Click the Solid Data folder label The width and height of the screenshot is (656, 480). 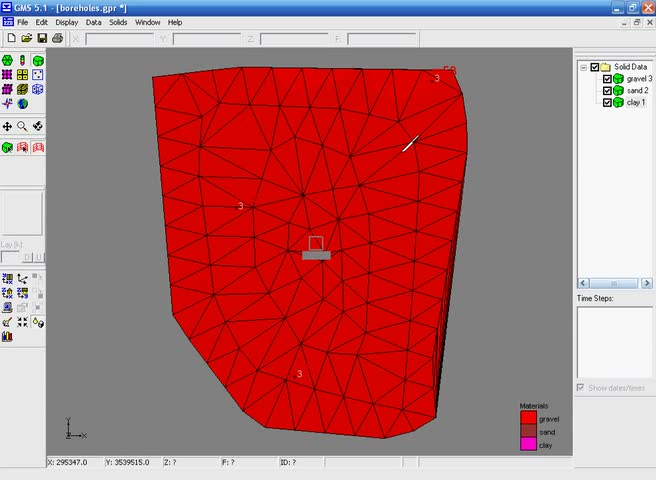[x=630, y=67]
